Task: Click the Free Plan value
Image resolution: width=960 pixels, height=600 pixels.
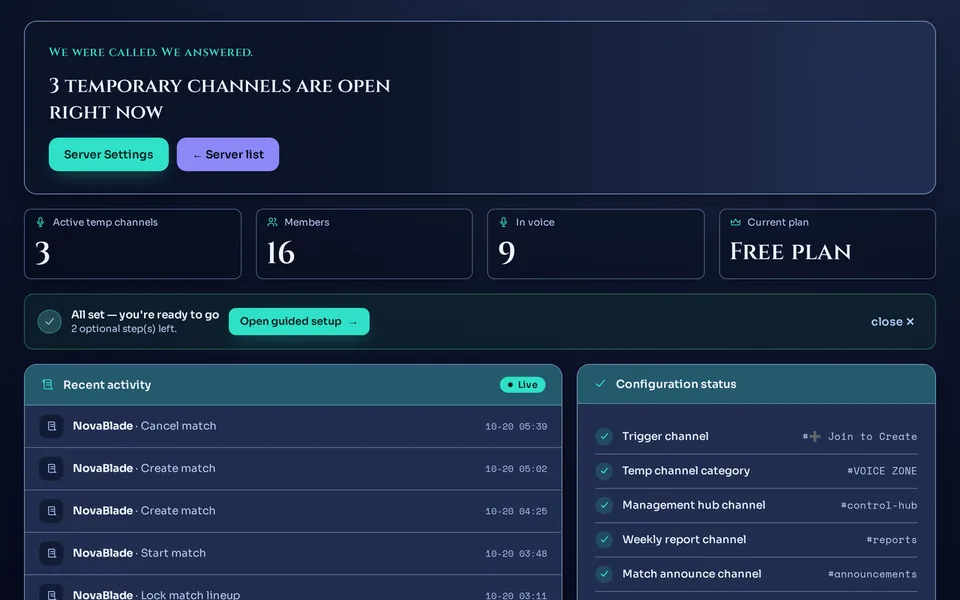Action: click(x=790, y=252)
